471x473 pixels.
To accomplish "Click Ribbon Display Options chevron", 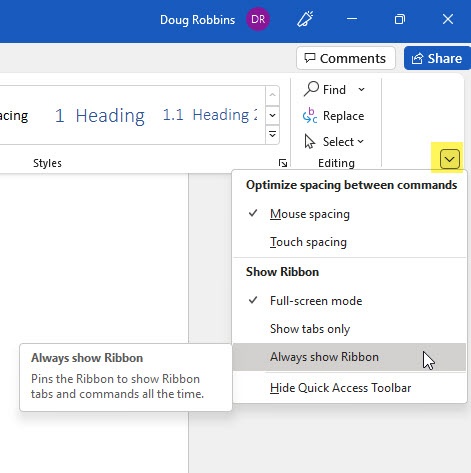I will pos(449,159).
